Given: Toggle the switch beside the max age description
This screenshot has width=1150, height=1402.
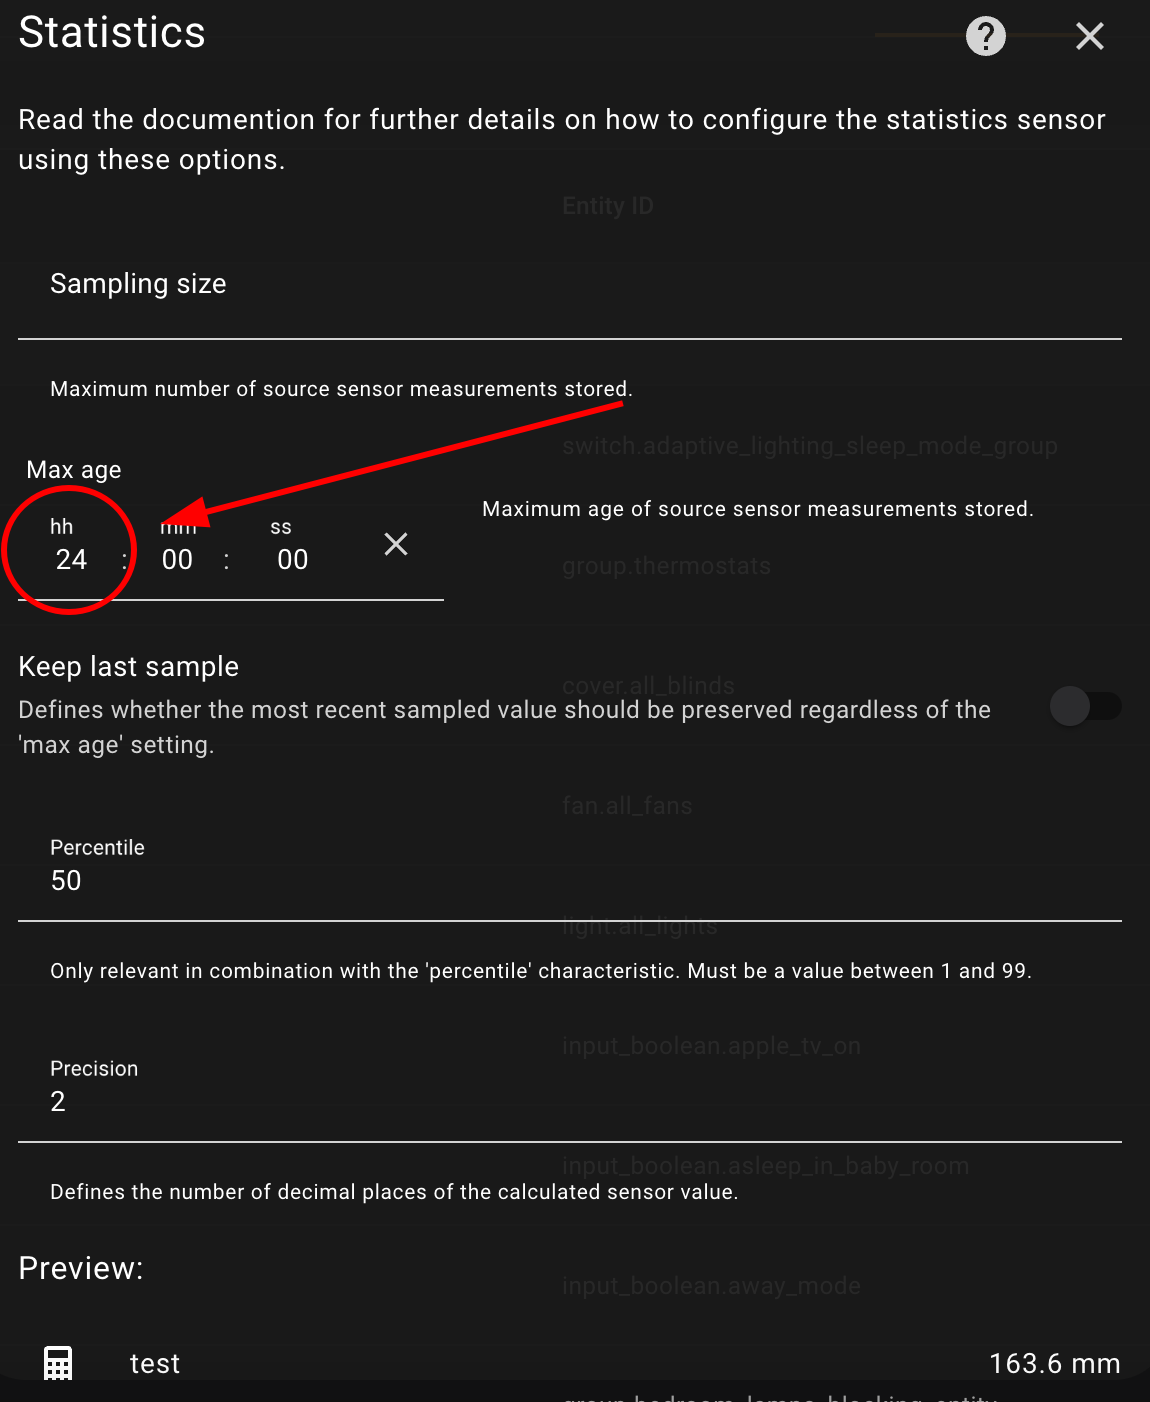Looking at the screenshot, I should 1086,706.
